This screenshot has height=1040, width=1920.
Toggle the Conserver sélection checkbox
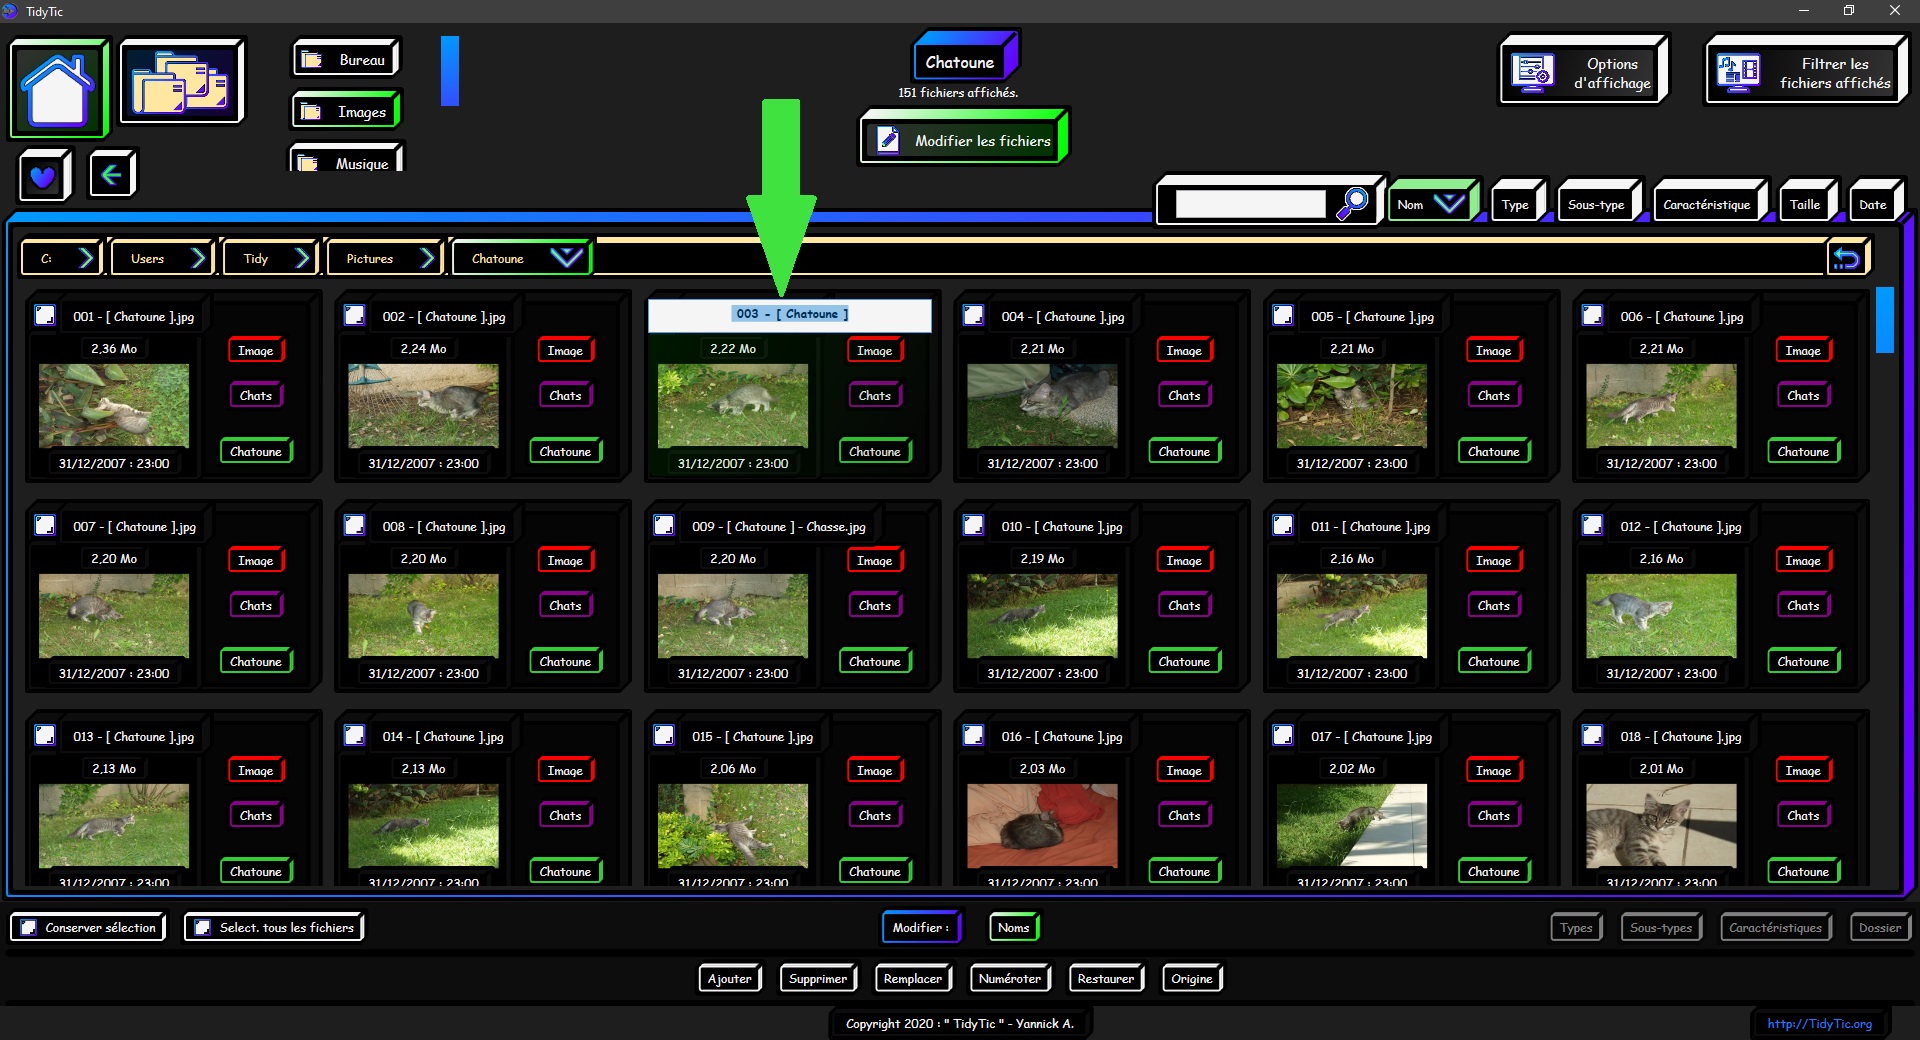coord(29,928)
